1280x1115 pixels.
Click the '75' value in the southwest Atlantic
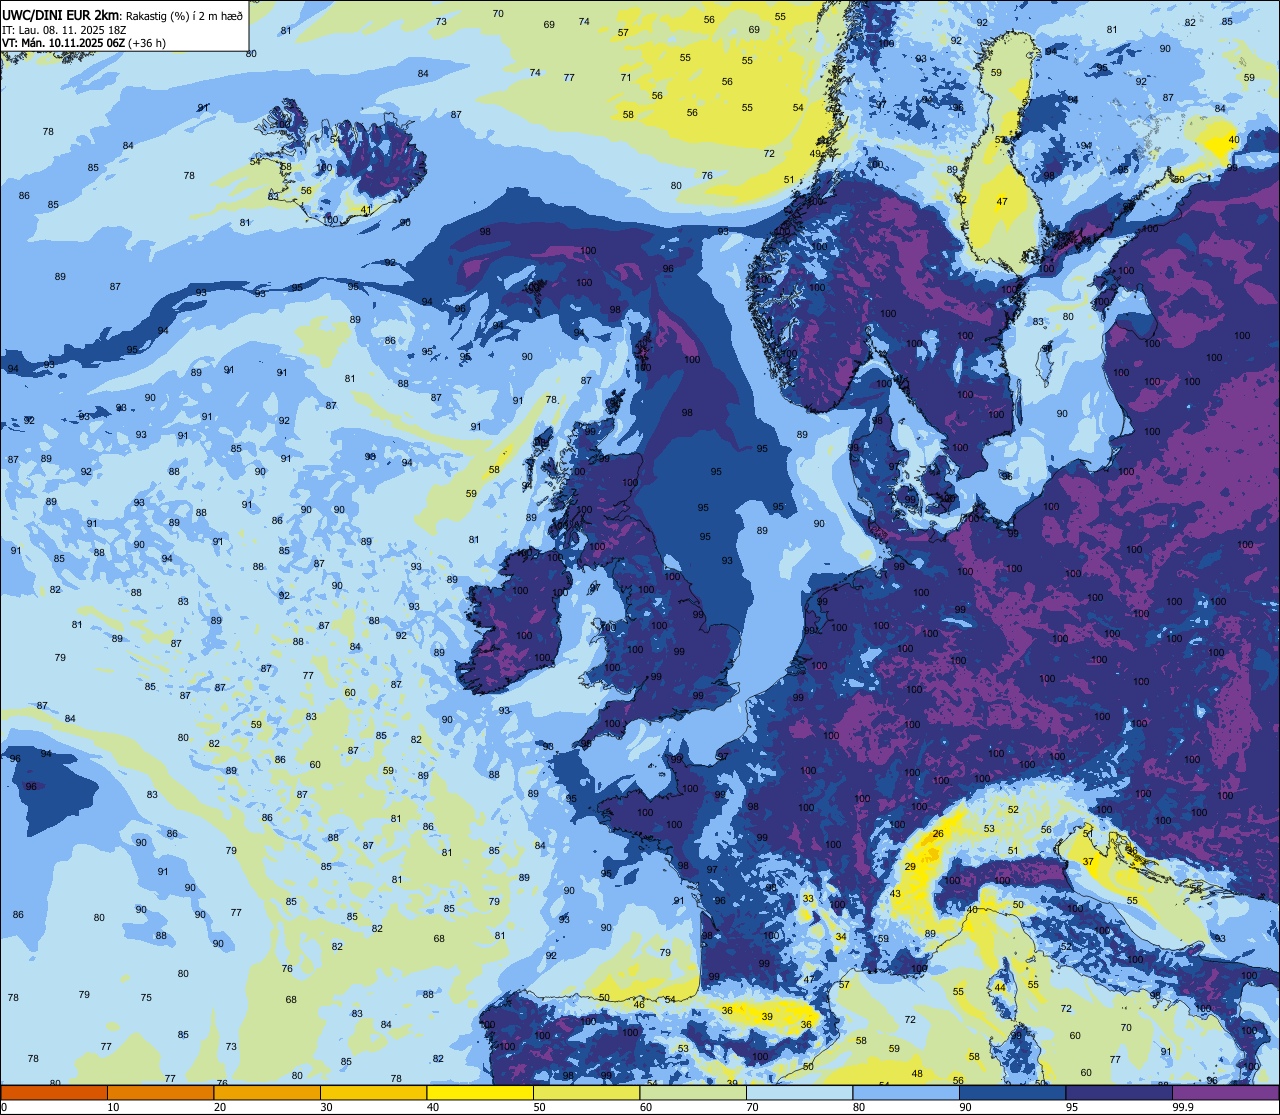[x=146, y=998]
